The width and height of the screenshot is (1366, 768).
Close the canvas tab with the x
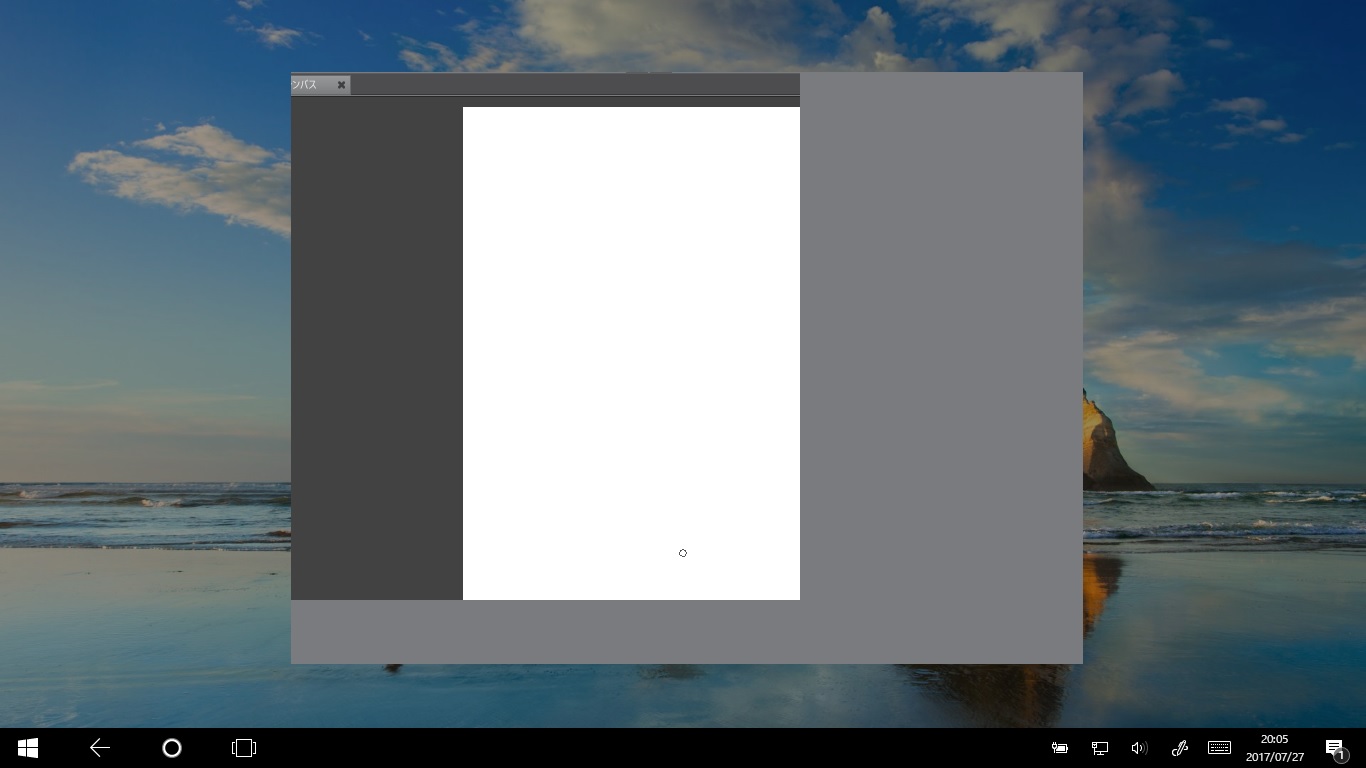tap(341, 85)
